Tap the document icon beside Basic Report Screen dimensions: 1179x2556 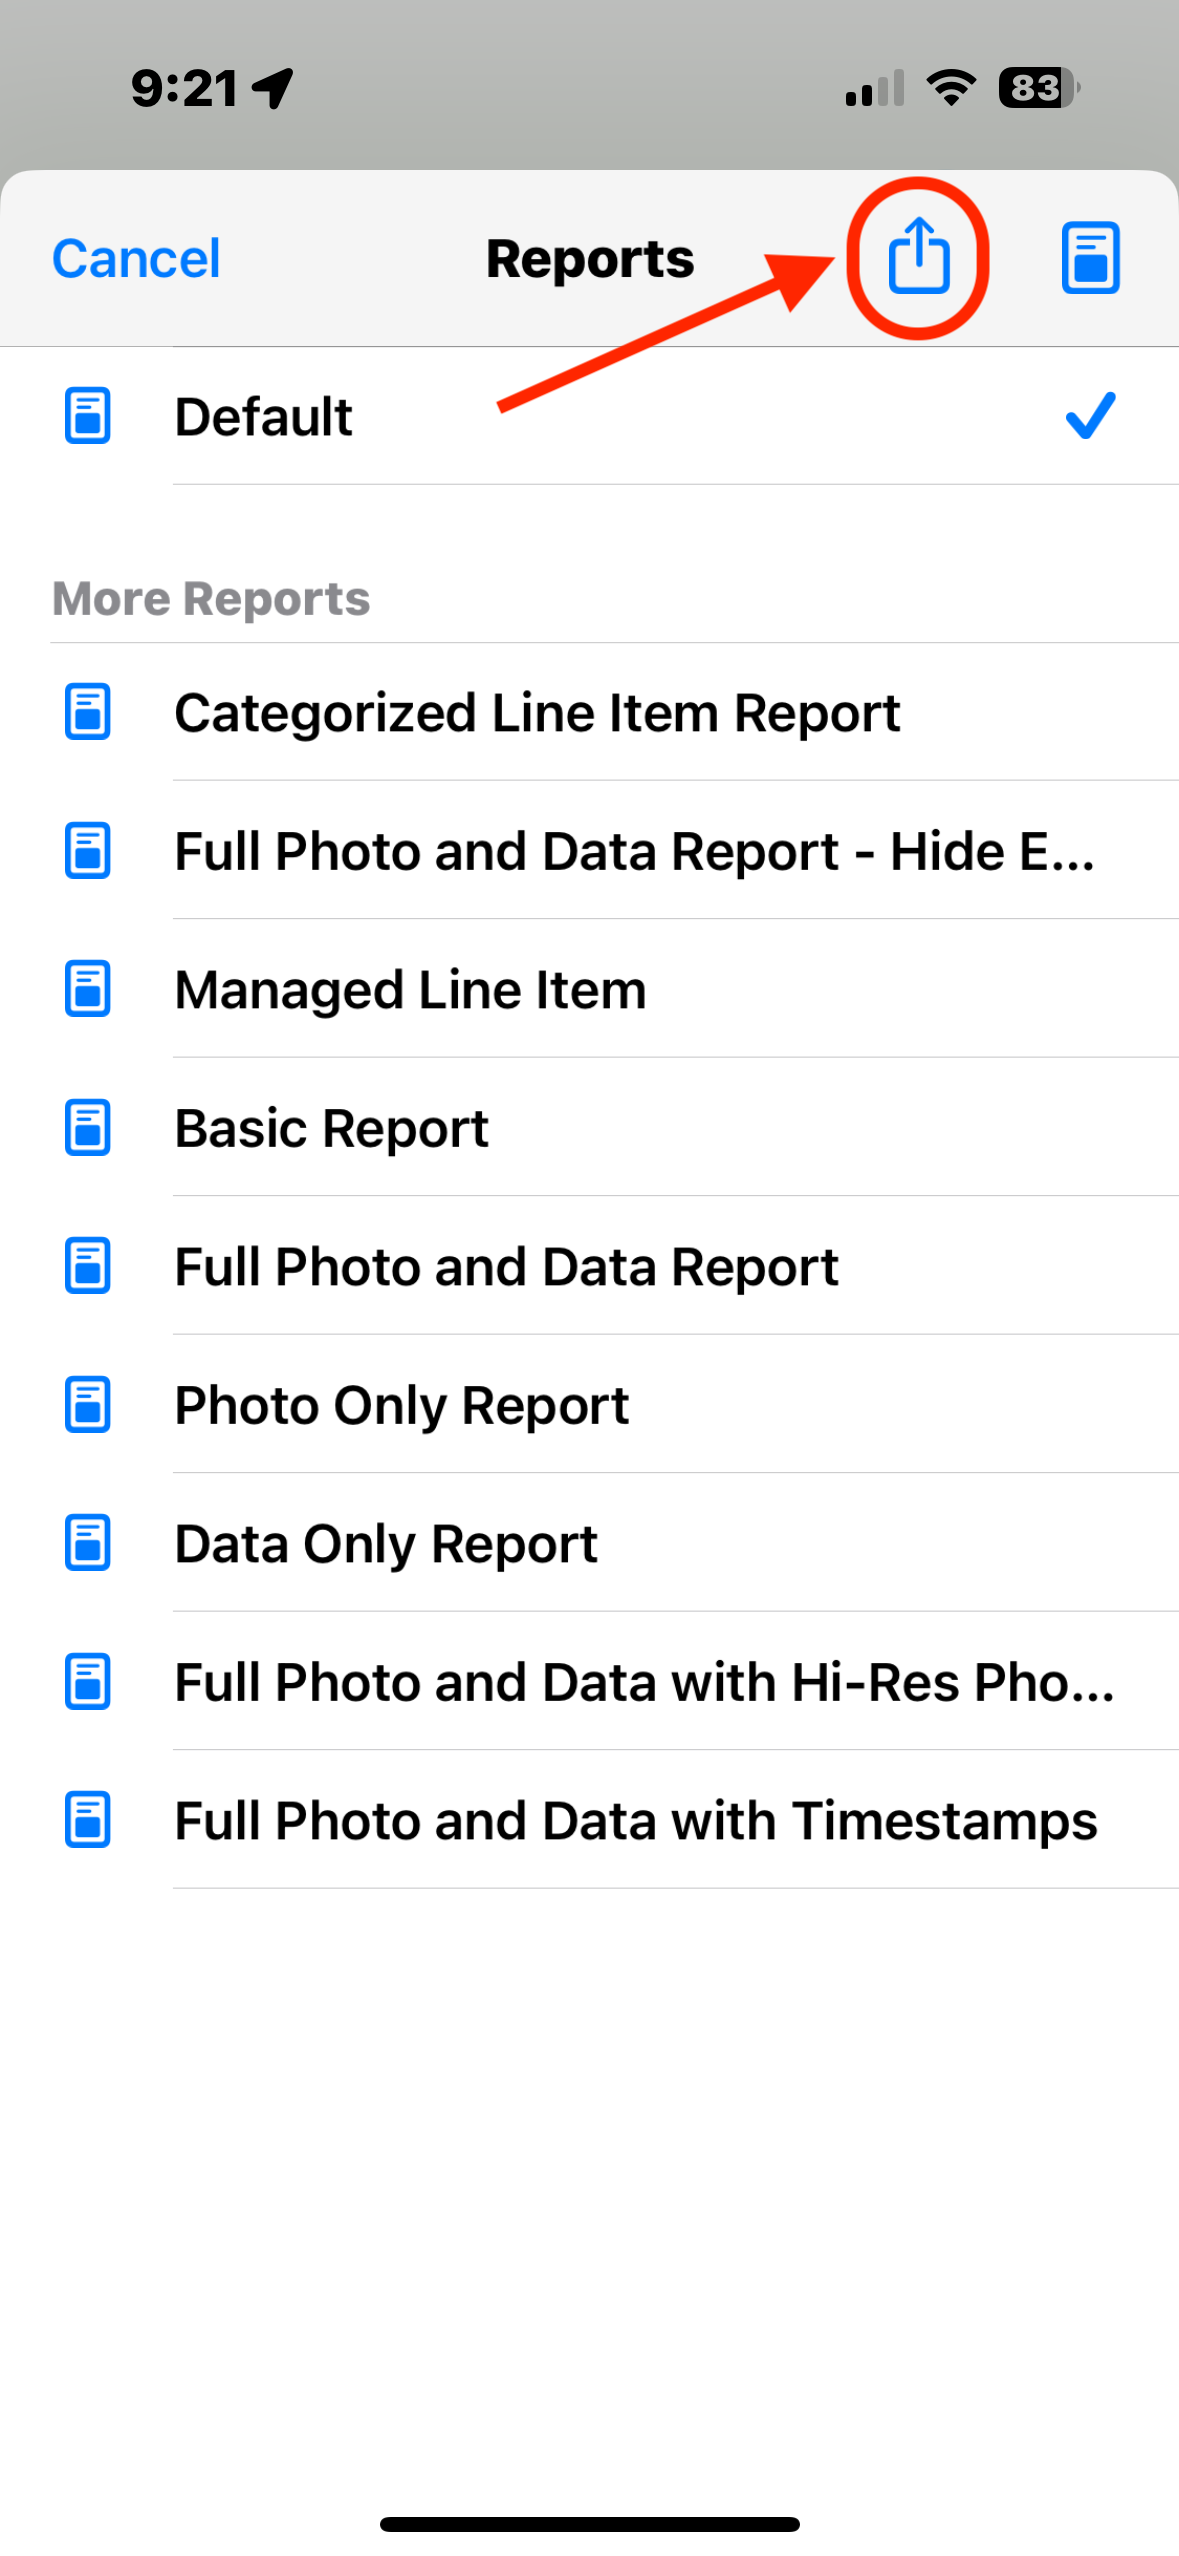pyautogui.click(x=88, y=1127)
